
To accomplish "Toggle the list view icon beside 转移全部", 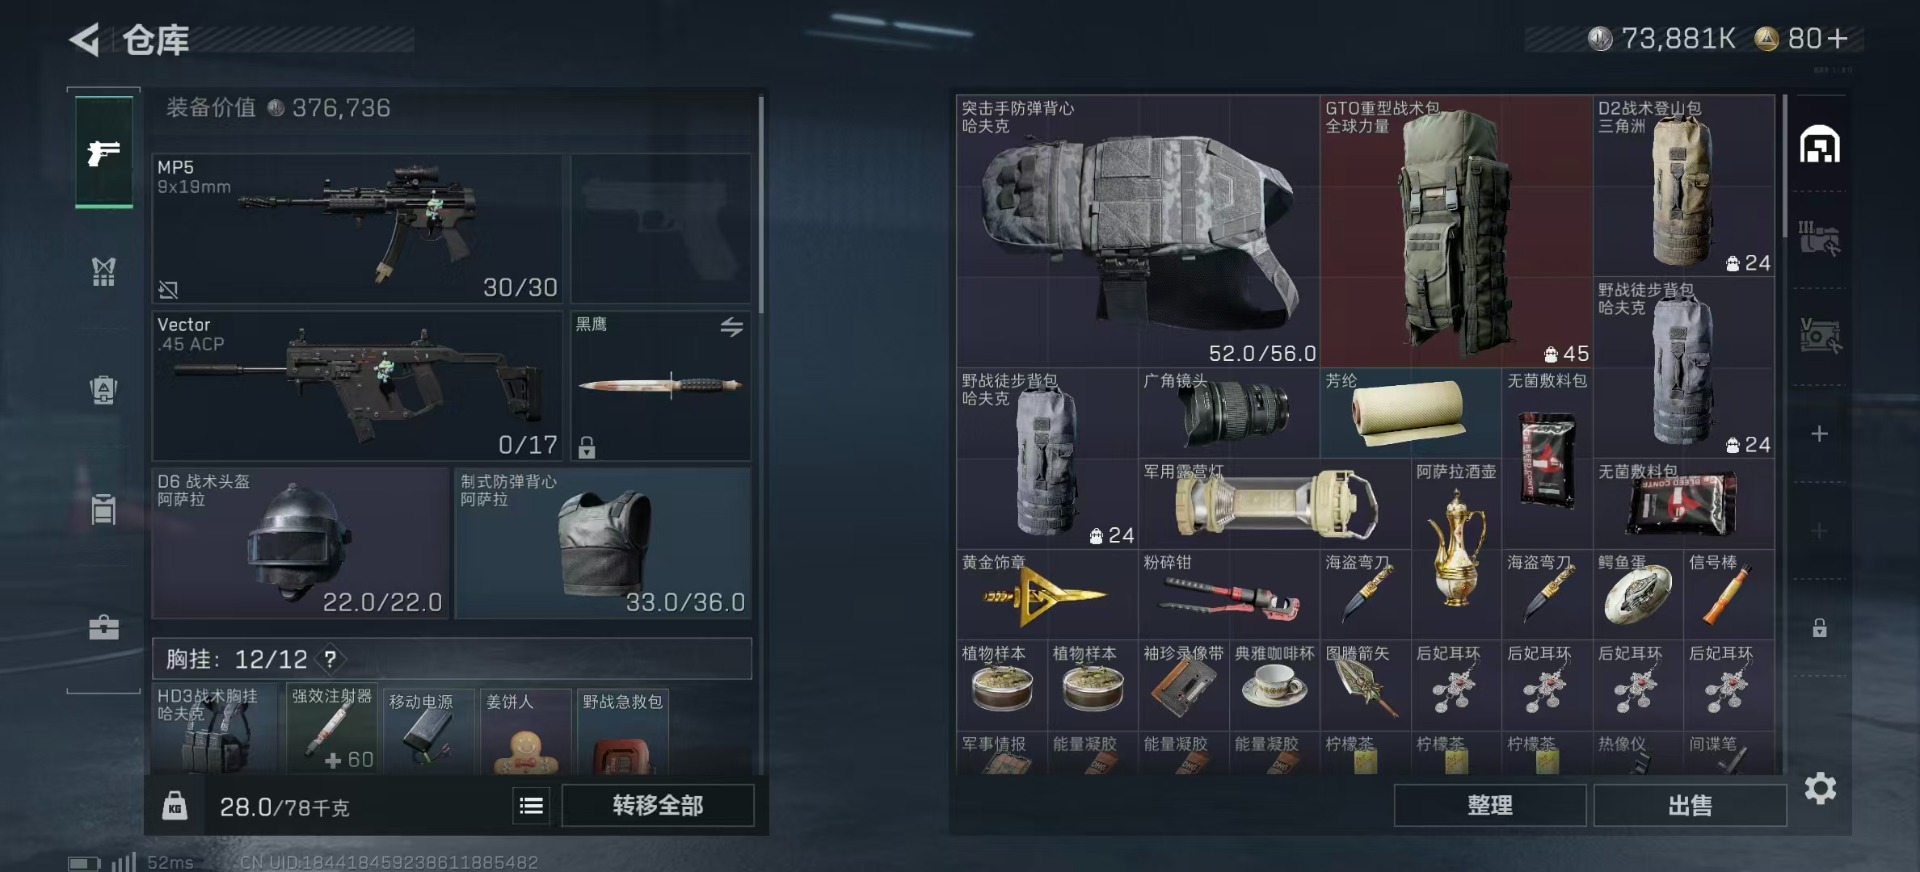I will pyautogui.click(x=532, y=805).
